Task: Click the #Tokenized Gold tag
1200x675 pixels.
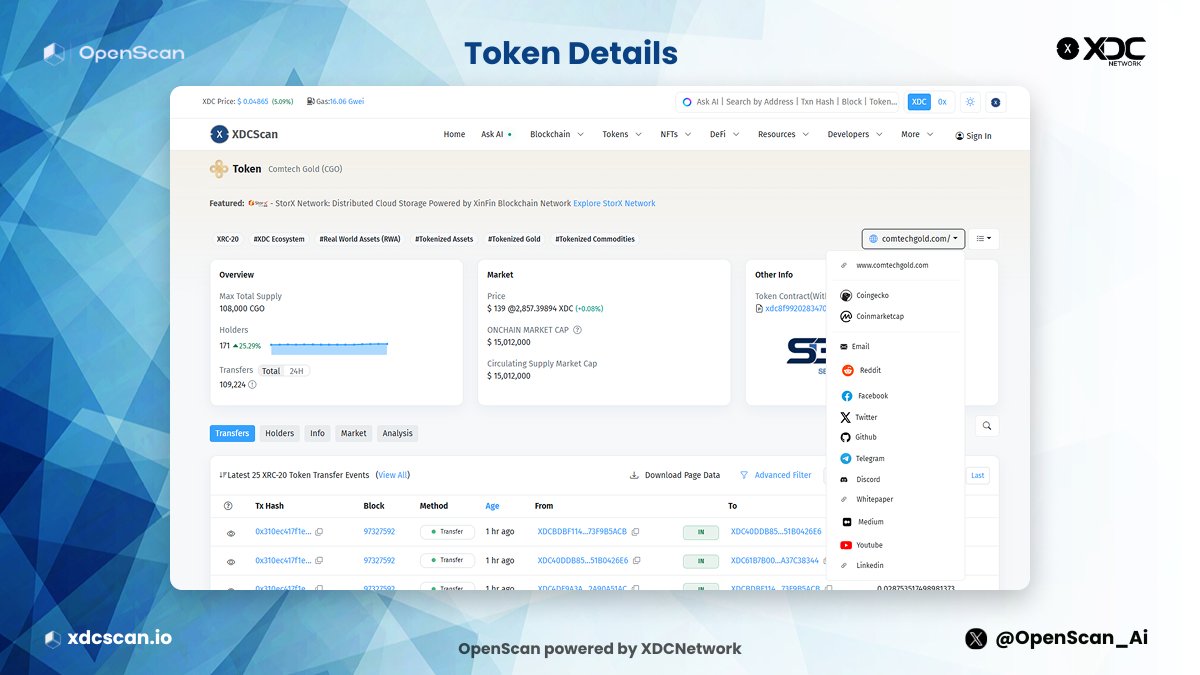Action: [514, 239]
